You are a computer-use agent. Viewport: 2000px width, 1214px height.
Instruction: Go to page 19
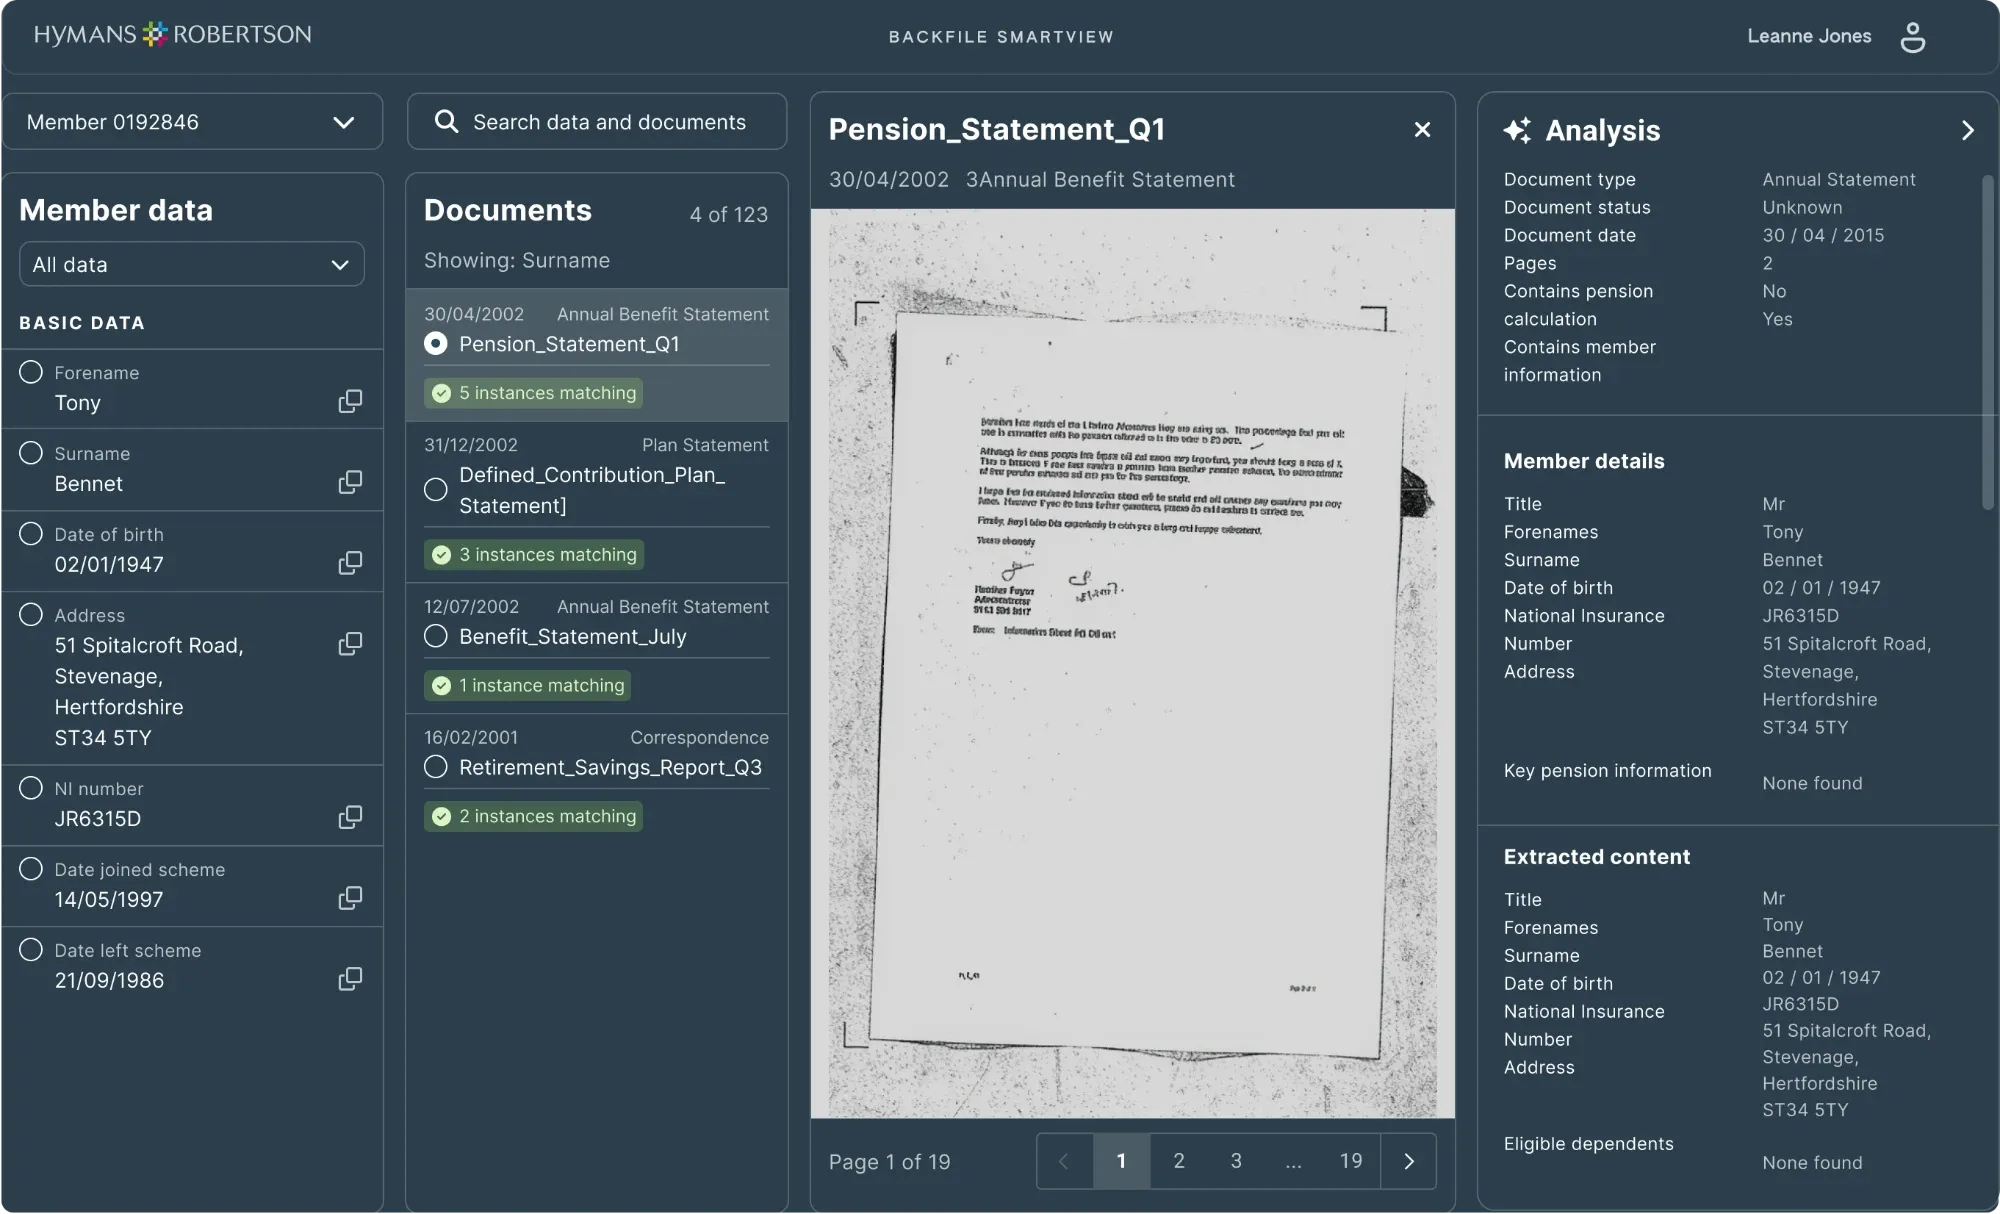coord(1351,1161)
